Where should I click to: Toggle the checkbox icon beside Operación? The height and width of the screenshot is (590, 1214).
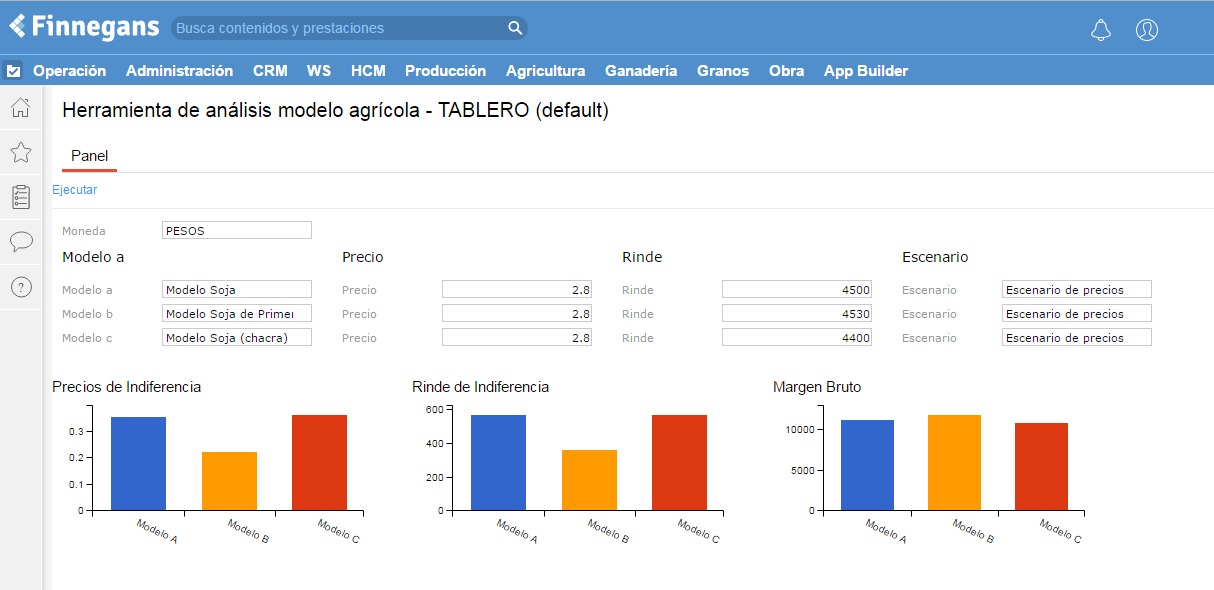pos(13,71)
